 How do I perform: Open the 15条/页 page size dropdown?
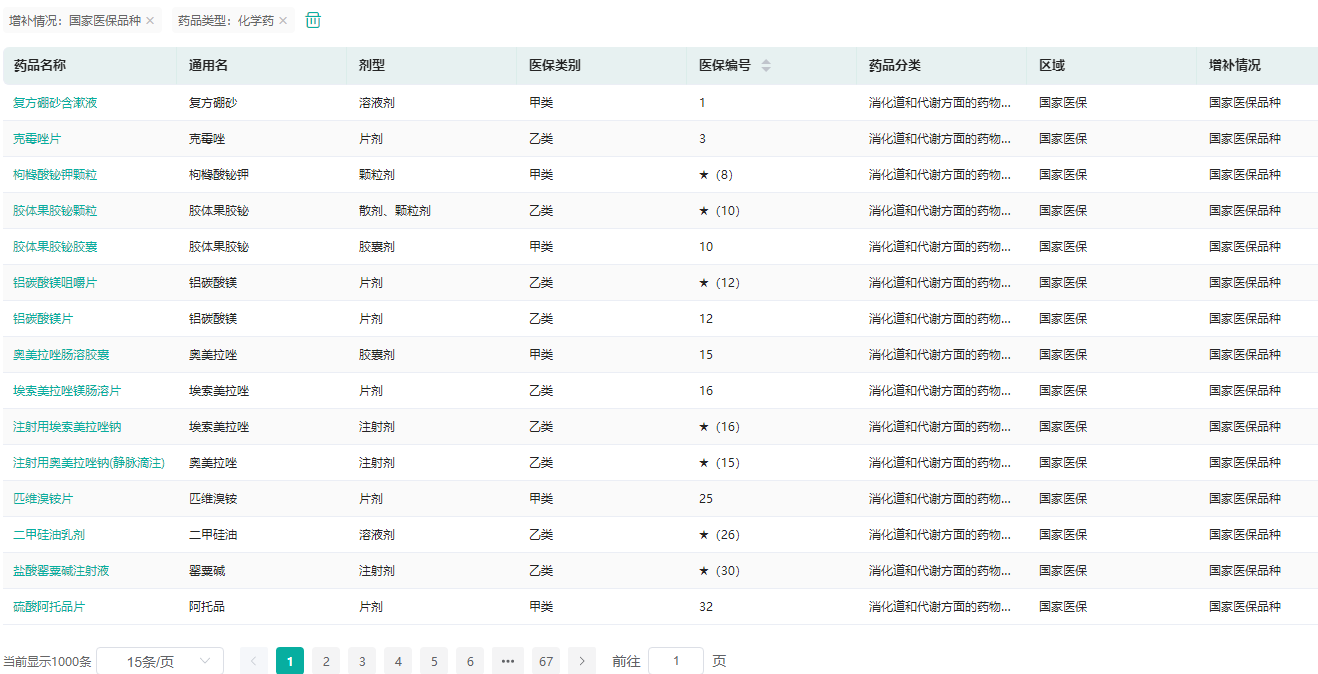click(160, 661)
